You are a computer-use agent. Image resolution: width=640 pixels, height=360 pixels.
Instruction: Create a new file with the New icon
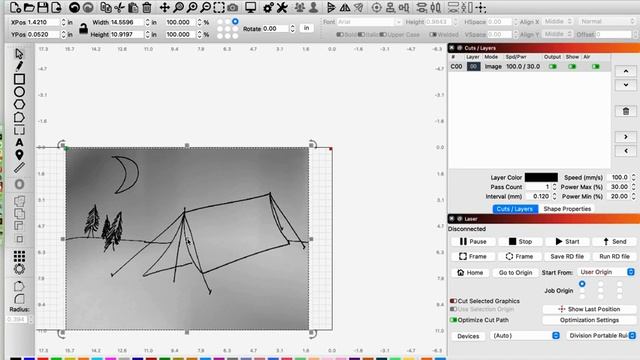[15, 7]
